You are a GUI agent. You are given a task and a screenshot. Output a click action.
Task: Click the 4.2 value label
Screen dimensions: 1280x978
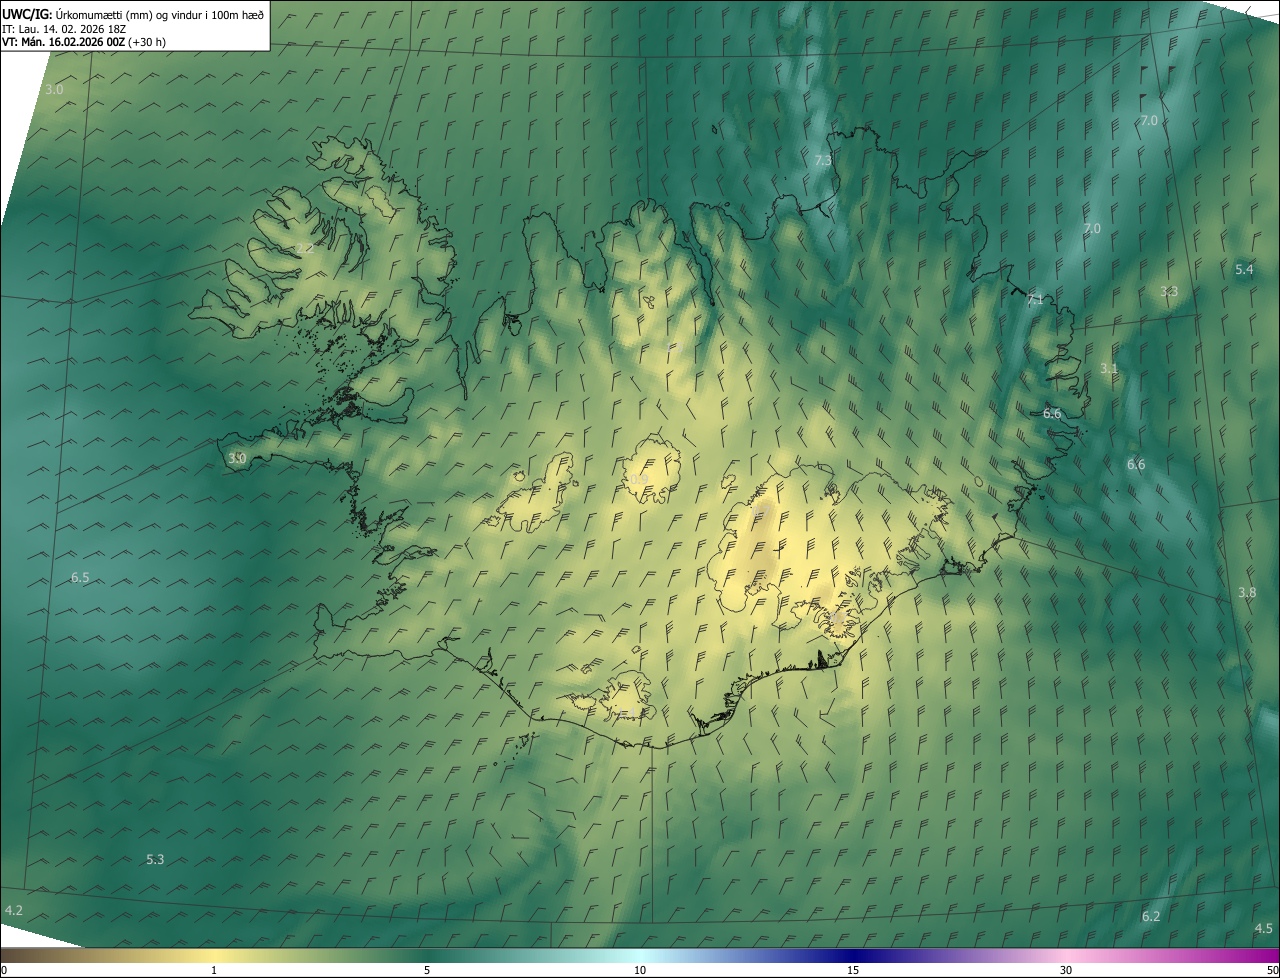click(x=14, y=910)
